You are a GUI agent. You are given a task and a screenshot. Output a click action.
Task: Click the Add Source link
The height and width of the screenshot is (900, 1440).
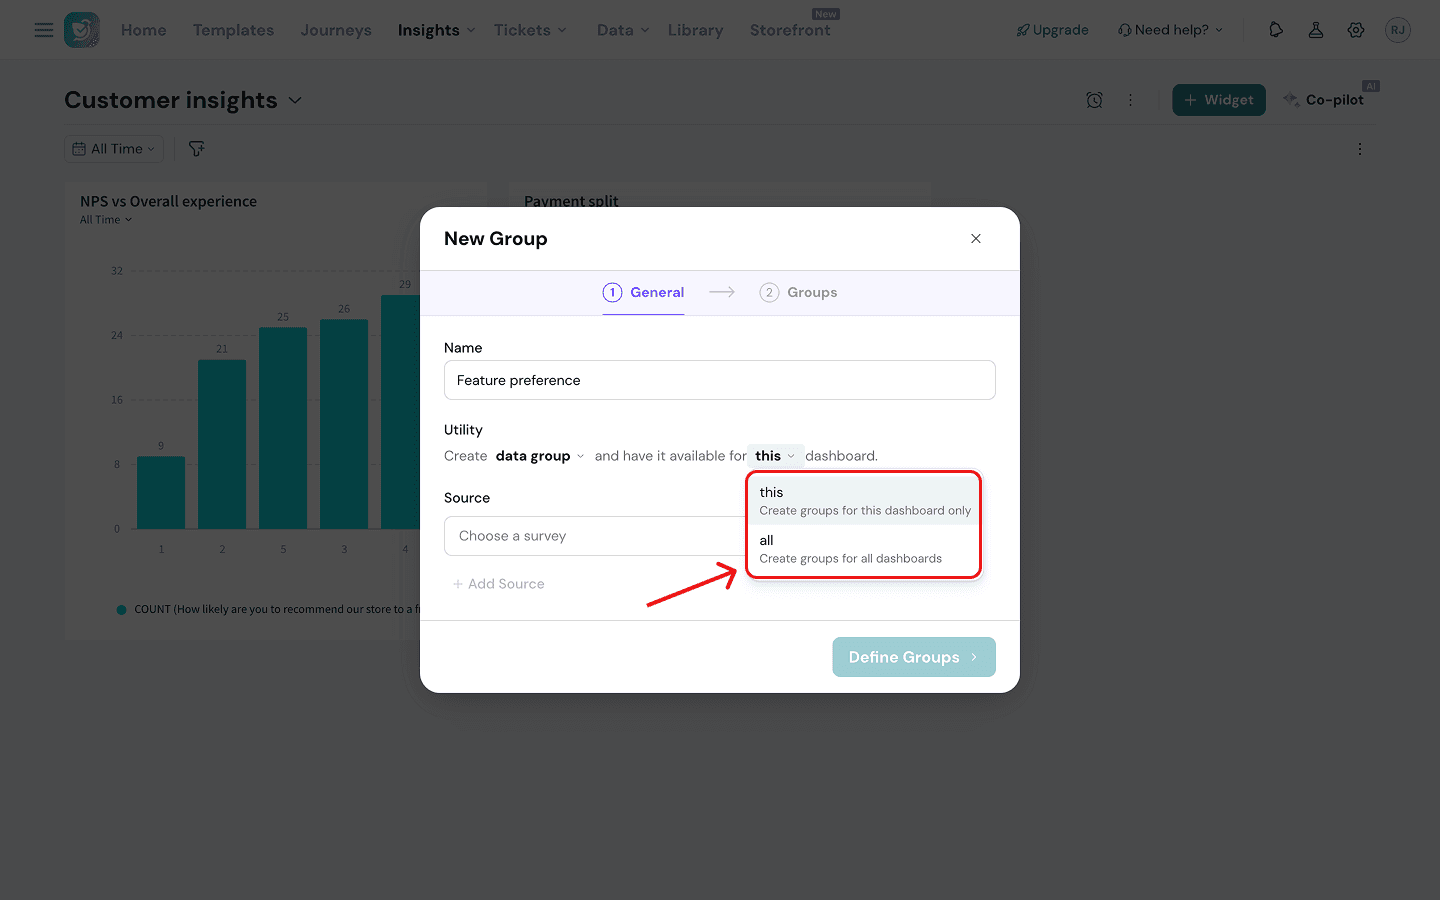point(498,584)
